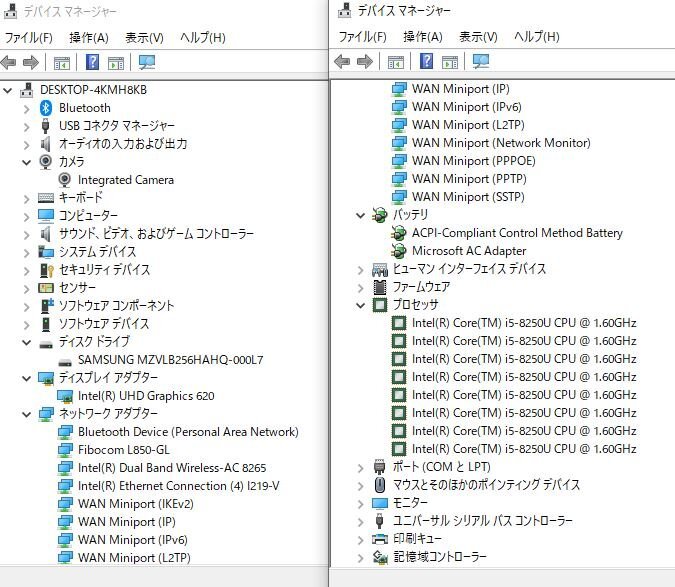Image resolution: width=675 pixels, height=587 pixels.
Task: Collapse the ディスク ドライブ category
Action: click(x=27, y=342)
